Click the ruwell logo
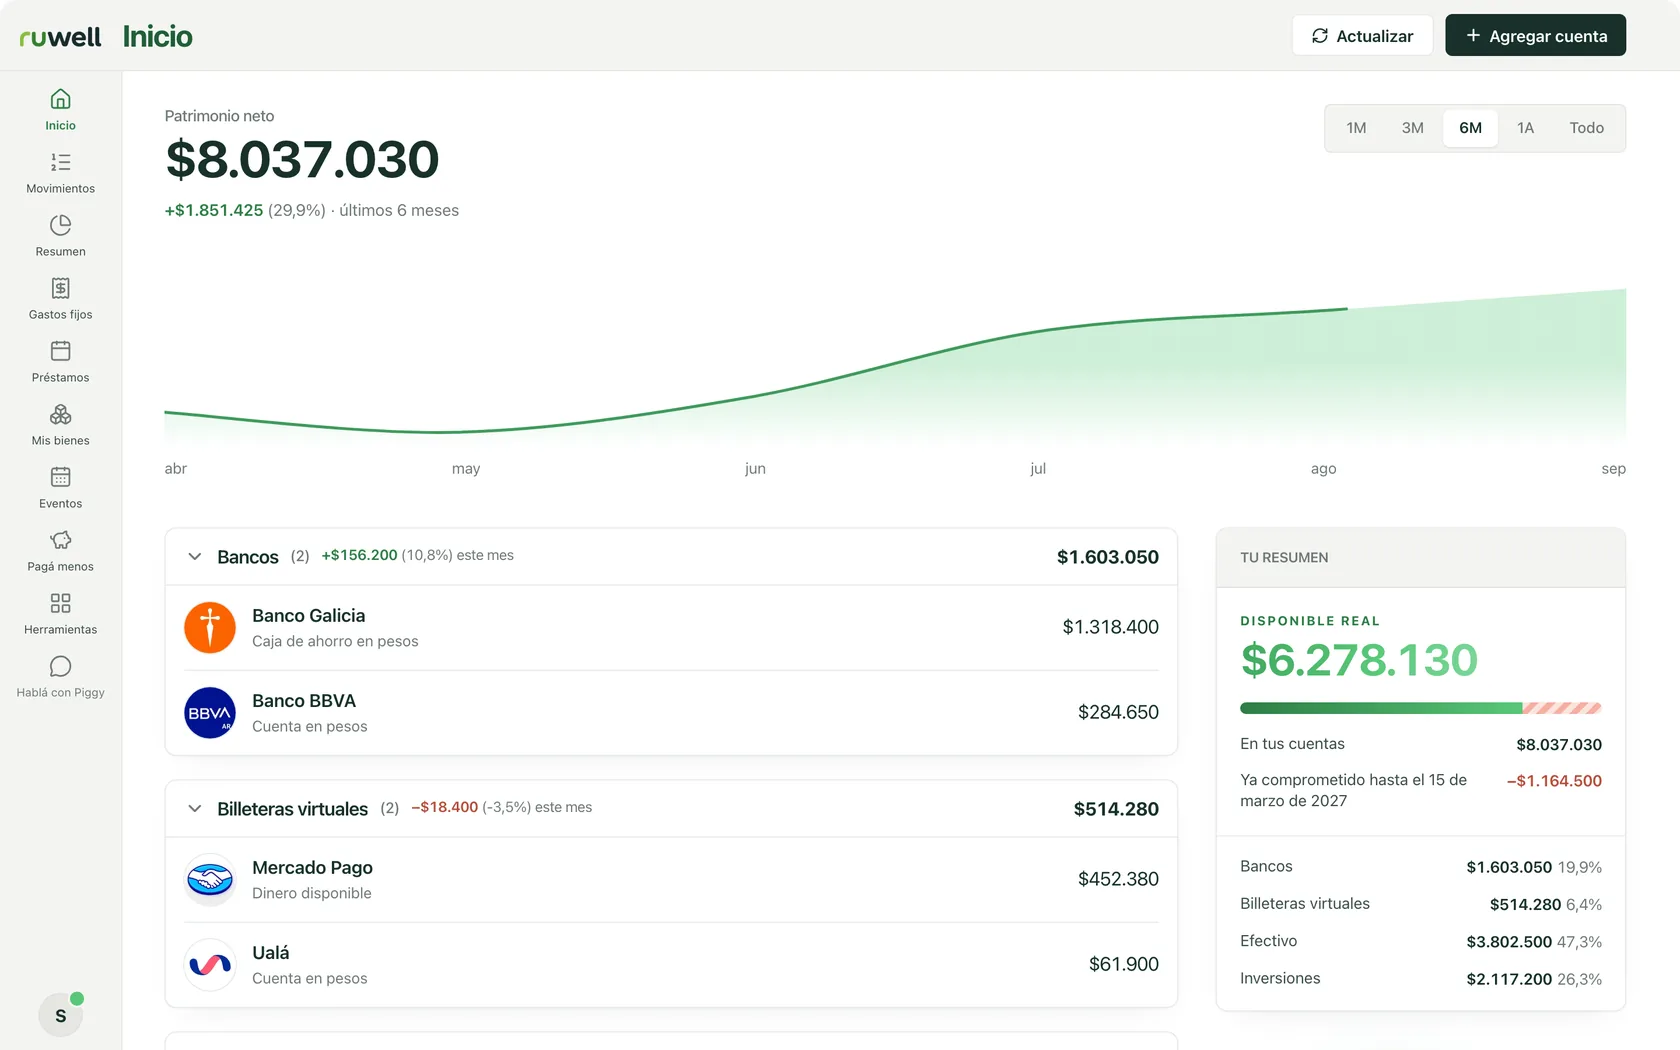1680x1050 pixels. (60, 37)
